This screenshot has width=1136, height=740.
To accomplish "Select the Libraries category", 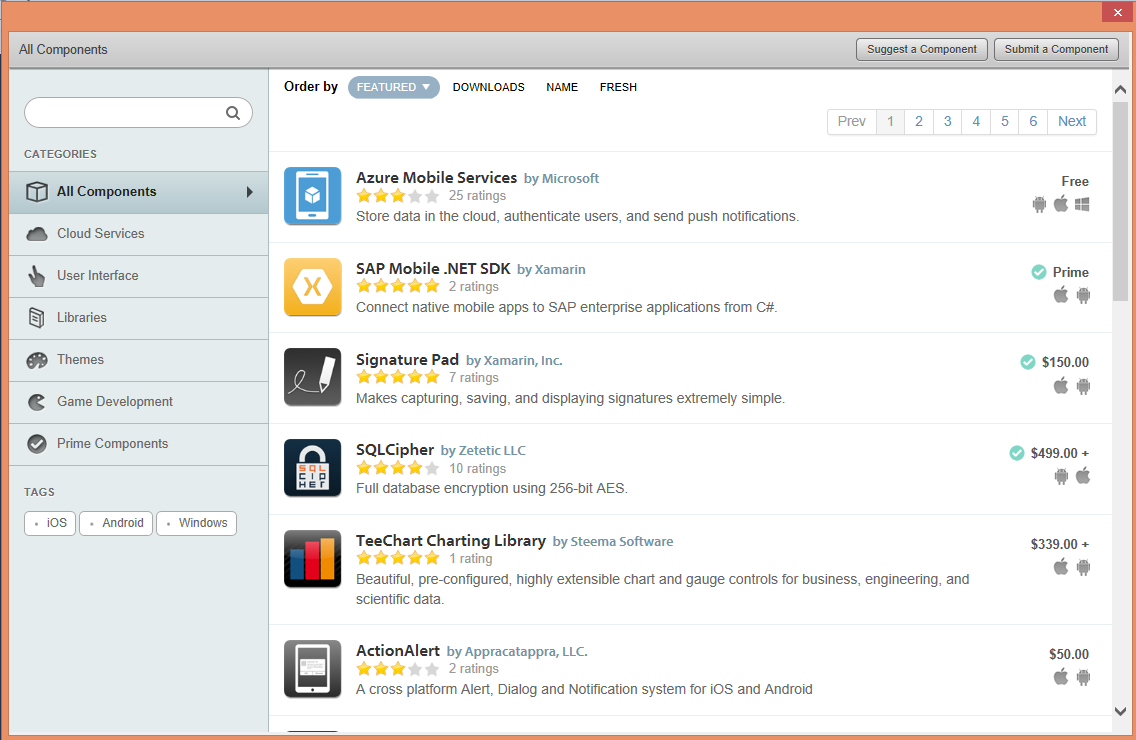I will (x=139, y=318).
